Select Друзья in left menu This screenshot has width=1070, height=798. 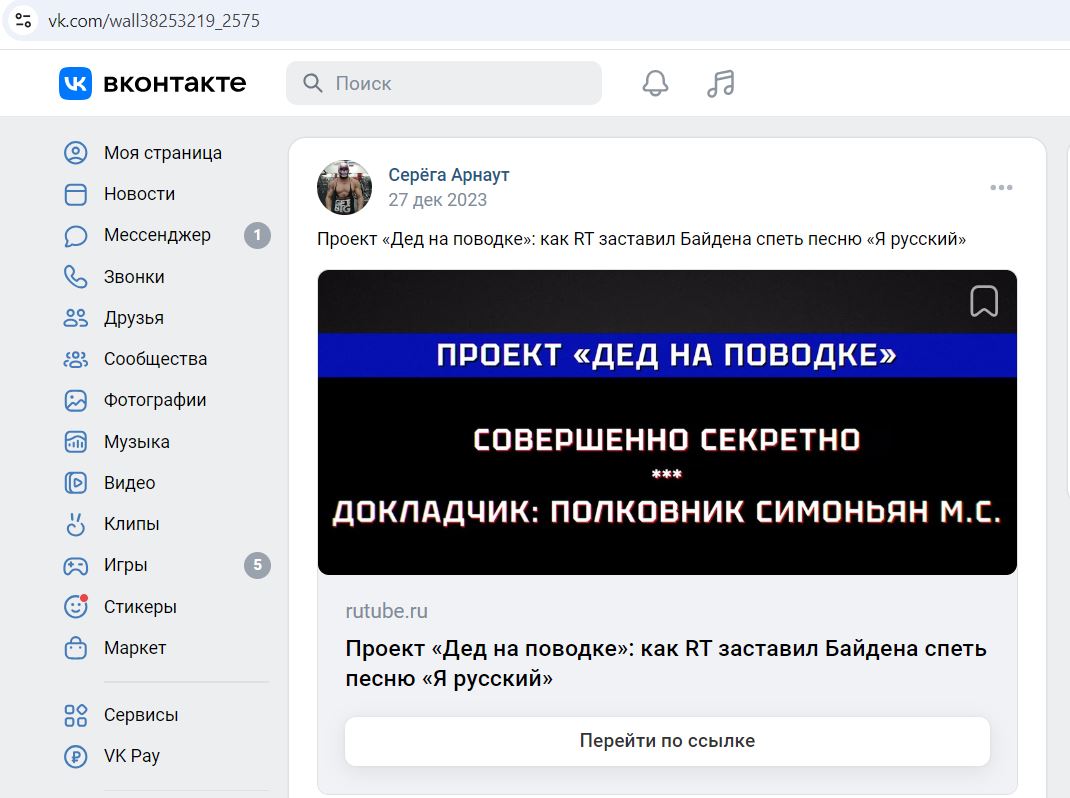[x=134, y=318]
